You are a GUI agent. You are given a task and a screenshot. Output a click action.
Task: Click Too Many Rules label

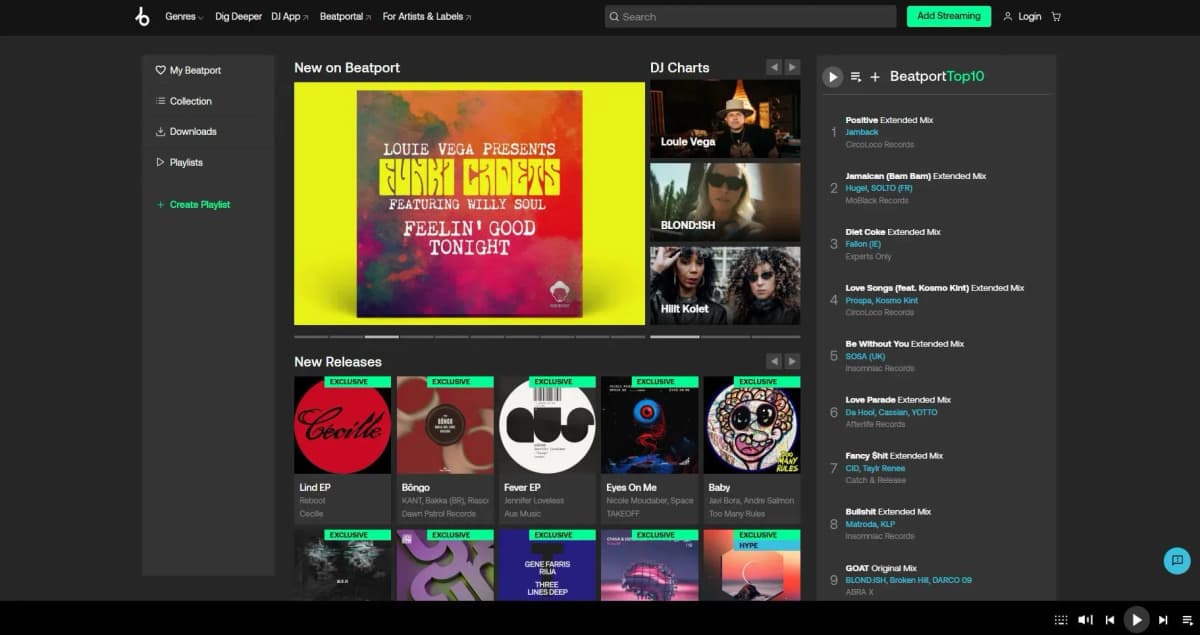click(737, 514)
